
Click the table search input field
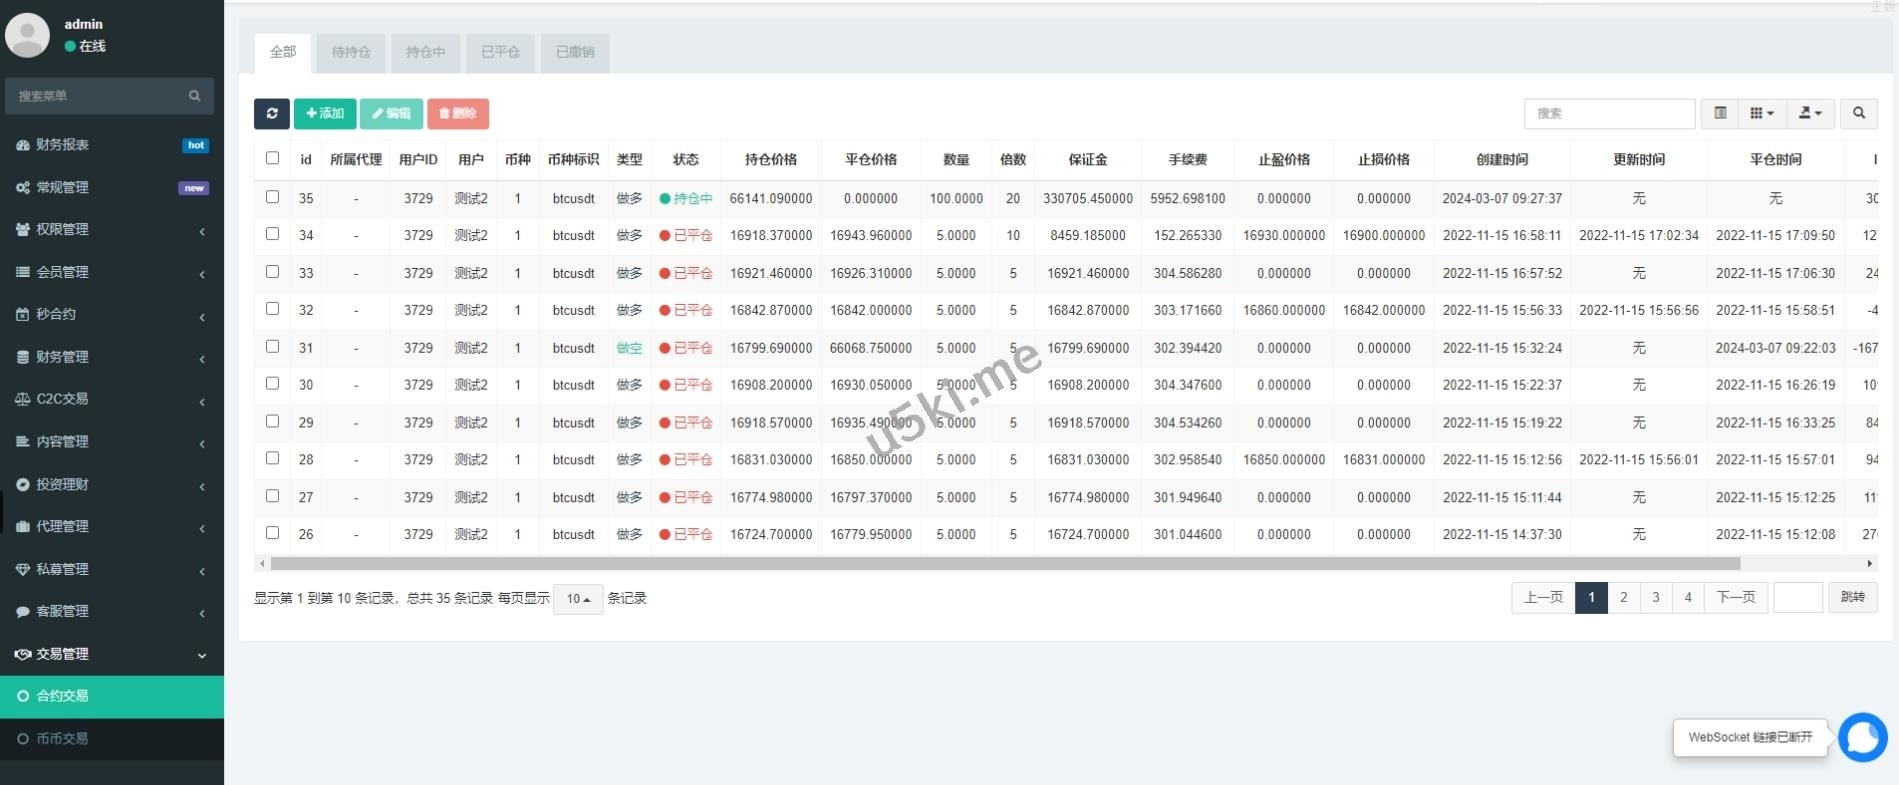pos(1608,114)
